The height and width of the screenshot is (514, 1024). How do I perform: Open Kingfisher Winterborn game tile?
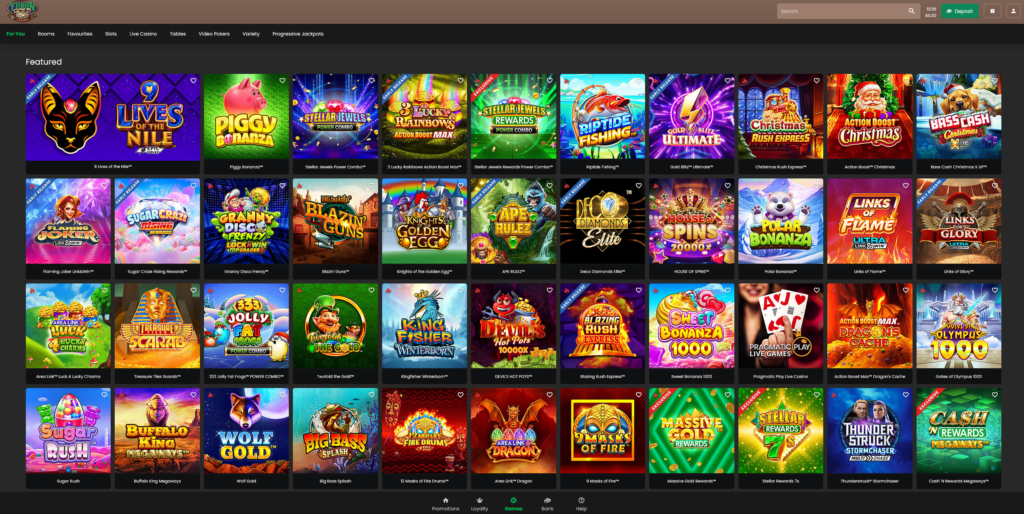click(x=424, y=333)
